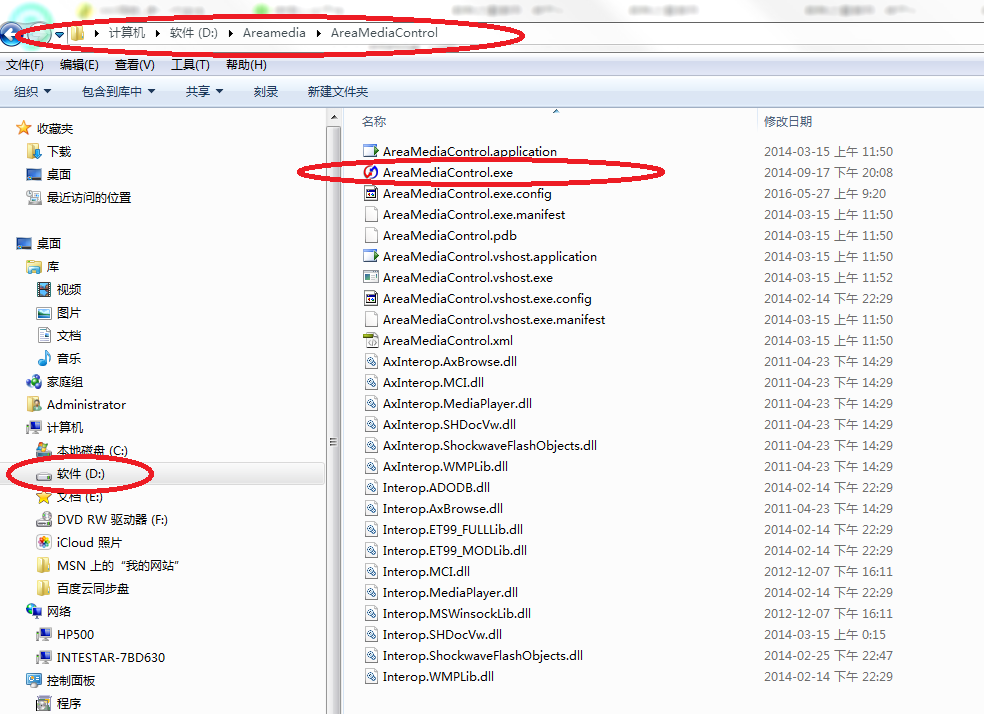This screenshot has width=984, height=714.
Task: Click the iCloud 照片 icon in sidebar
Action: pyautogui.click(x=44, y=542)
